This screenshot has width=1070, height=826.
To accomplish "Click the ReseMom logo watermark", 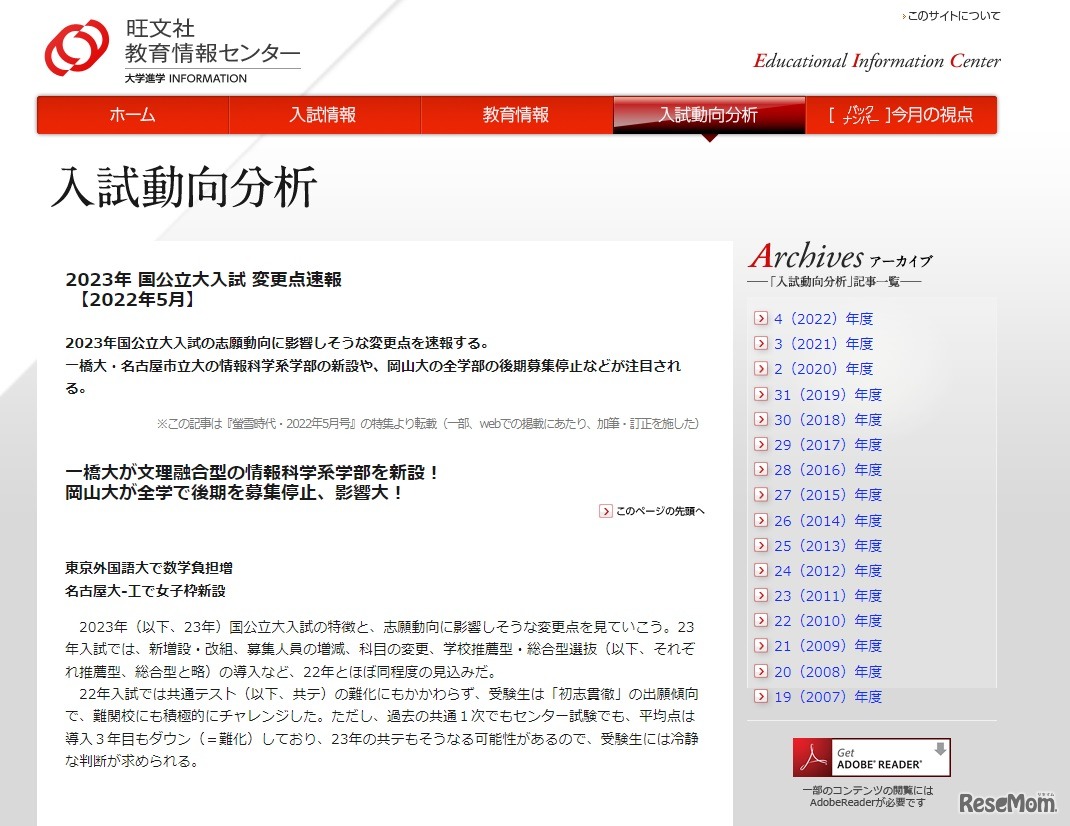I will tap(1006, 803).
